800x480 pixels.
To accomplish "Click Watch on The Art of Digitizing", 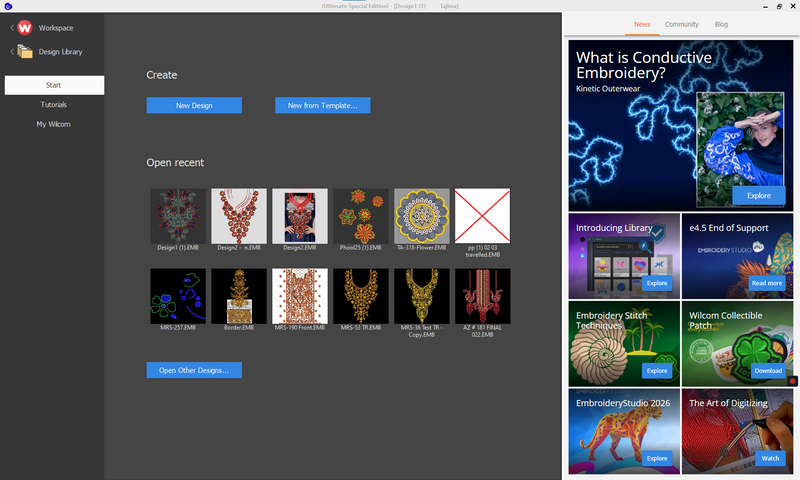I will [770, 458].
